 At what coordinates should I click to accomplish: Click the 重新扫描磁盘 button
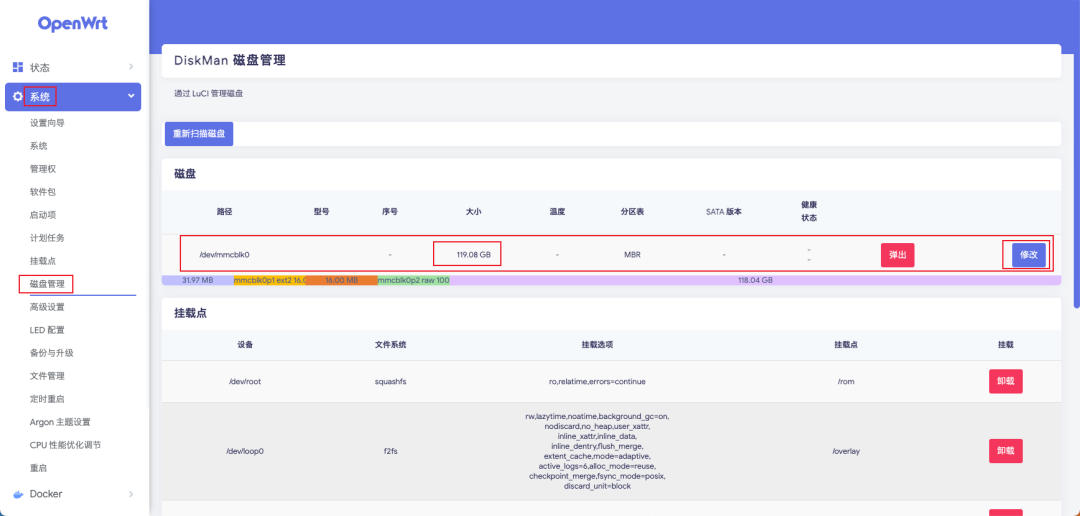[x=199, y=134]
